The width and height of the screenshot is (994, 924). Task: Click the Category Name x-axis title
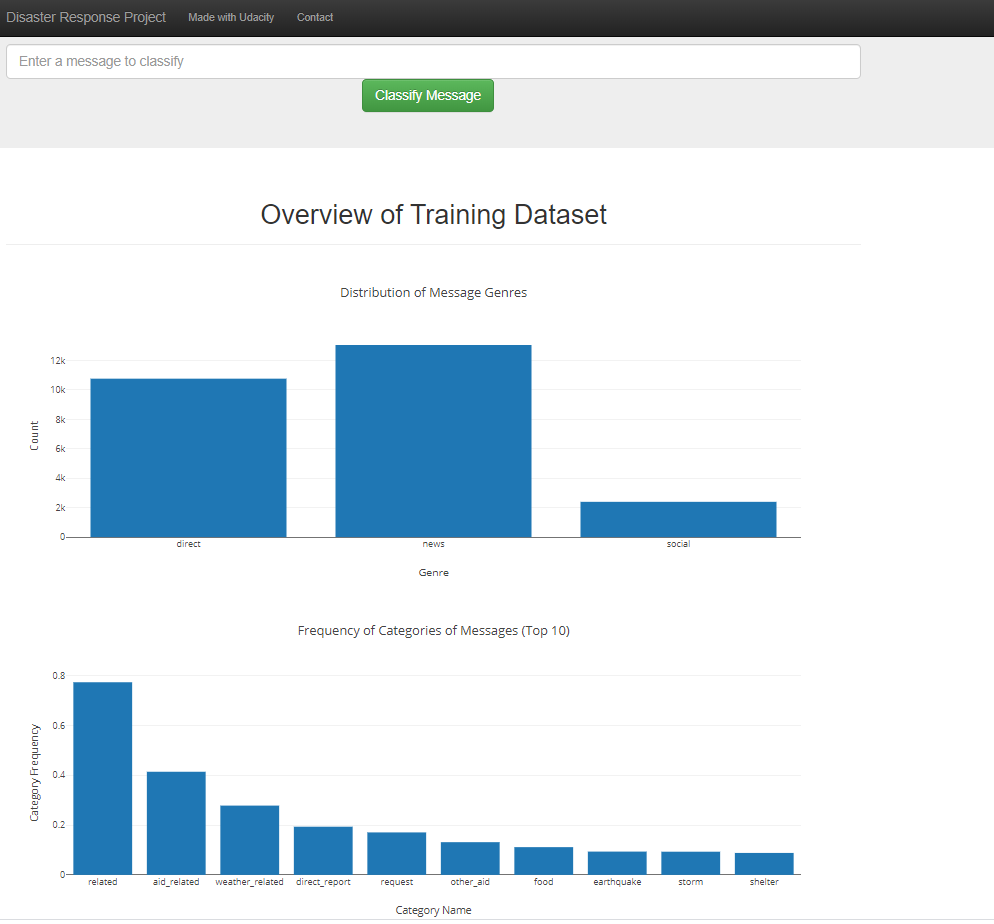click(x=434, y=910)
